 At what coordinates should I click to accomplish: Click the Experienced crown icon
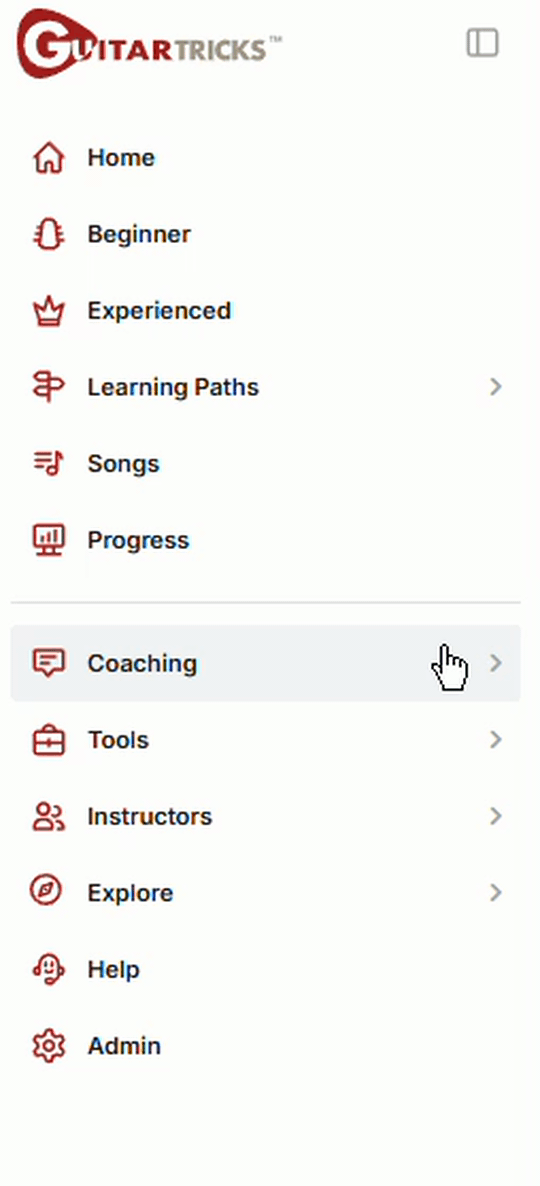48,311
